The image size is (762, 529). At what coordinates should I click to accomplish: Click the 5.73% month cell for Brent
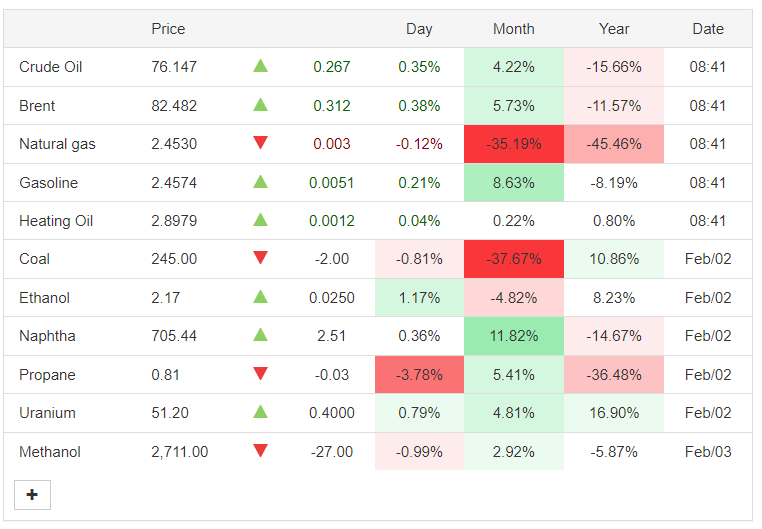[x=514, y=105]
